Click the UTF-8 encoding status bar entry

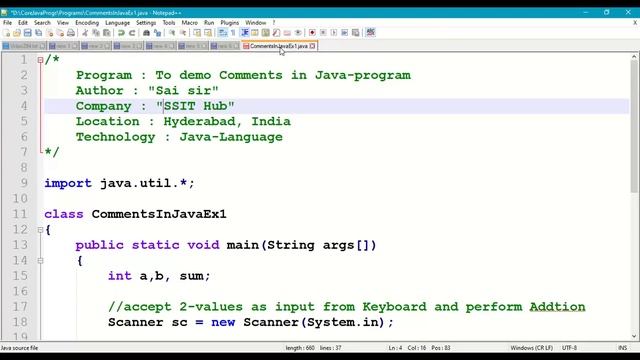pos(569,348)
